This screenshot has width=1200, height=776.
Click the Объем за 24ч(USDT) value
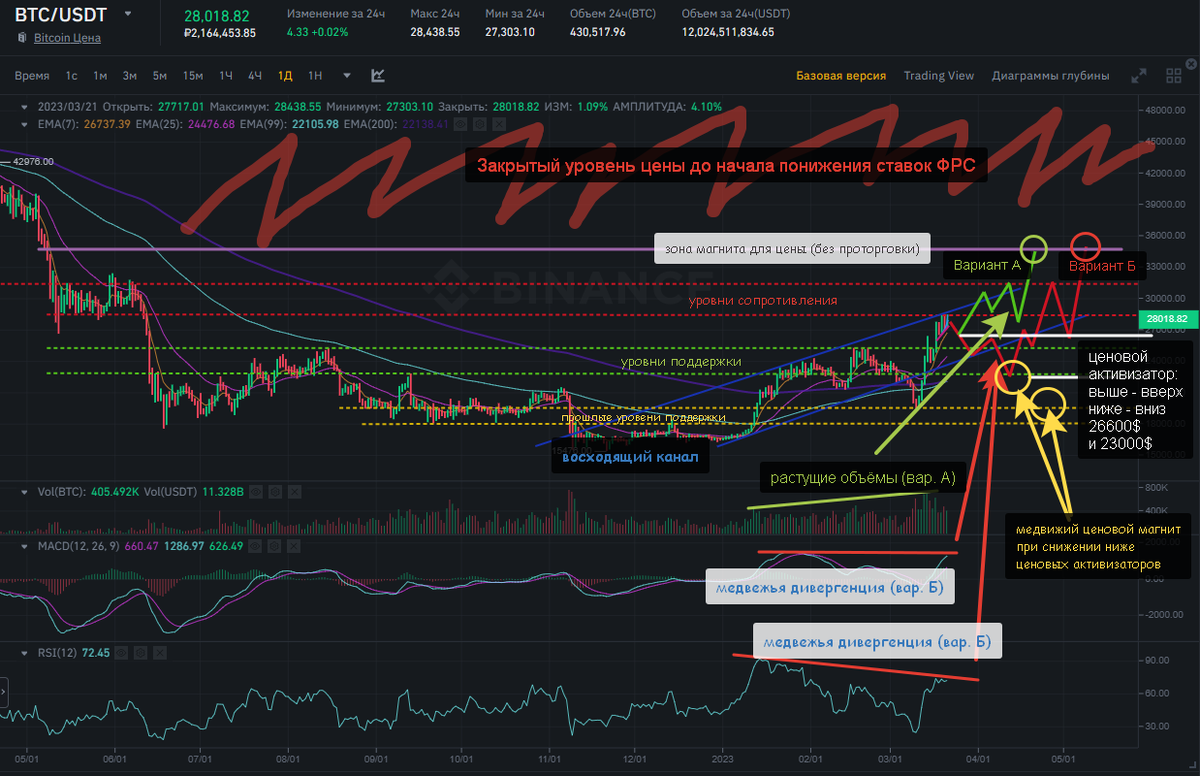(727, 32)
